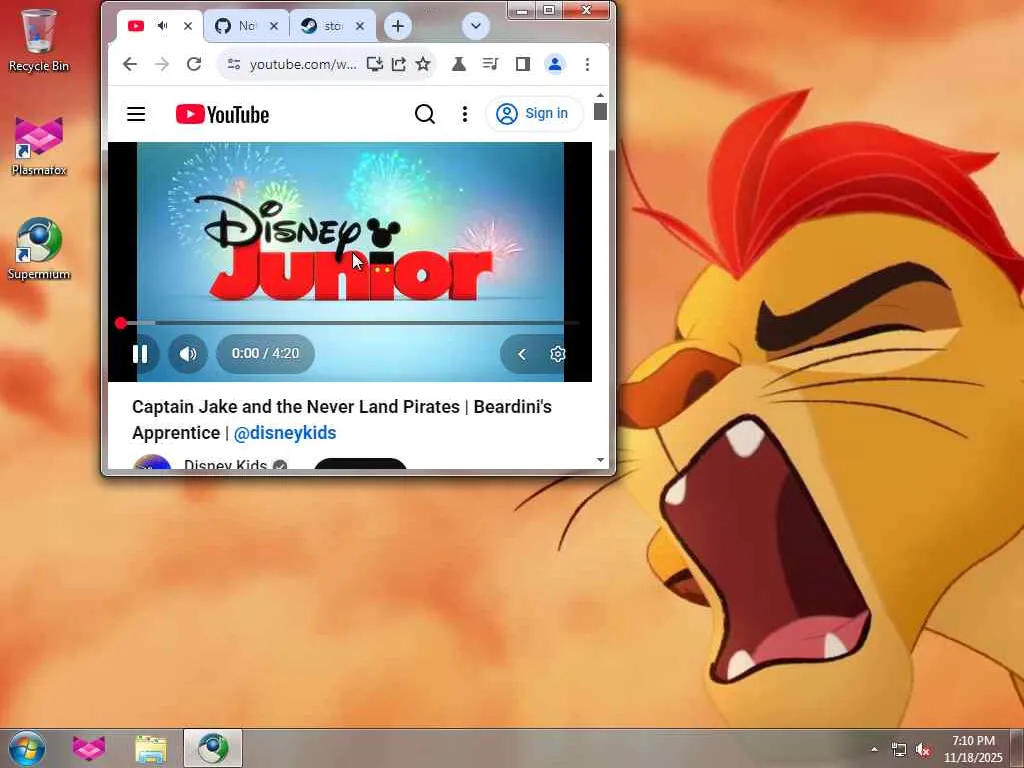
Task: Bookmark this page with the star
Action: tap(423, 64)
